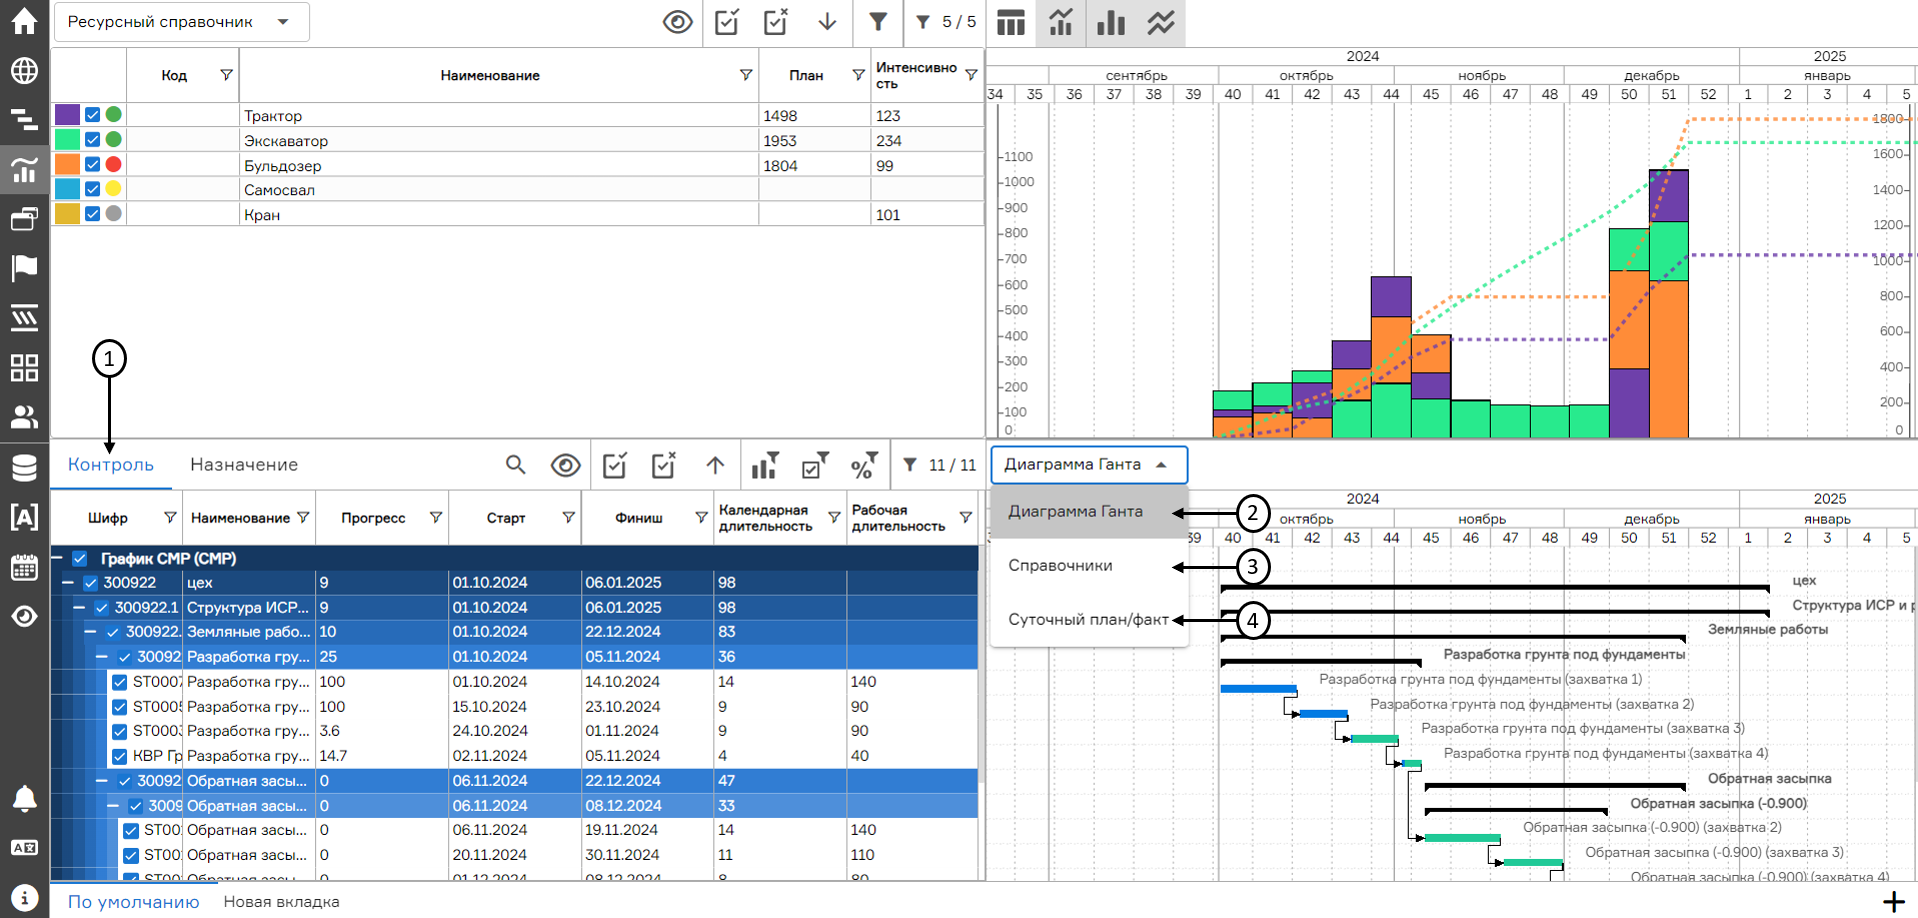Image resolution: width=1918 pixels, height=918 pixels.
Task: Toggle eye visibility in Контроль toolbar
Action: pyautogui.click(x=565, y=465)
